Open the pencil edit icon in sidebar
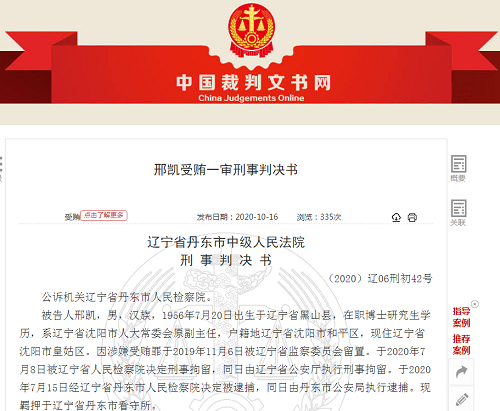 (x=461, y=399)
